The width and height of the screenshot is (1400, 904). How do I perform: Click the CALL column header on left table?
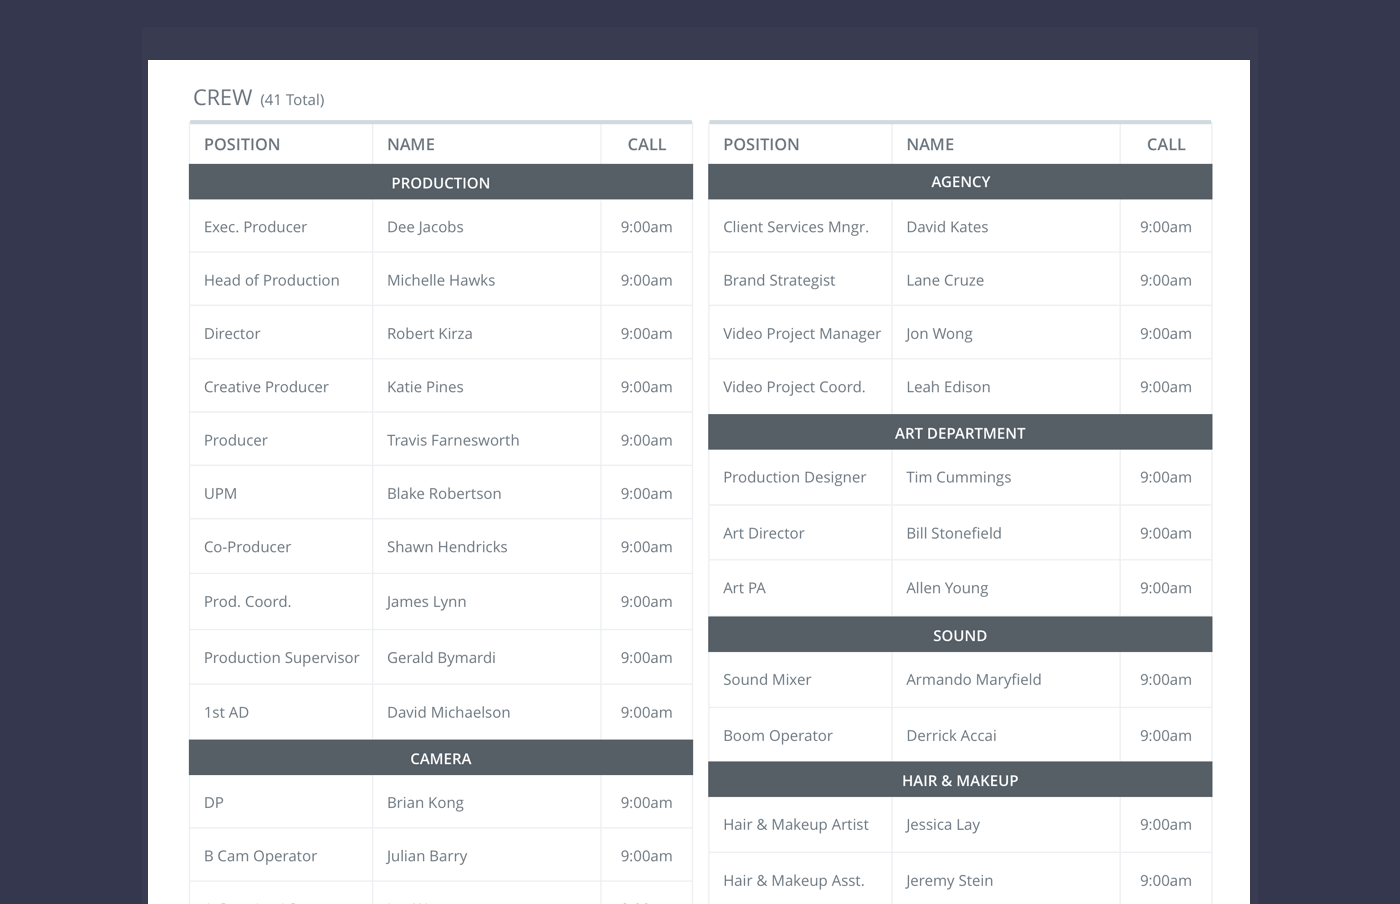(x=646, y=144)
